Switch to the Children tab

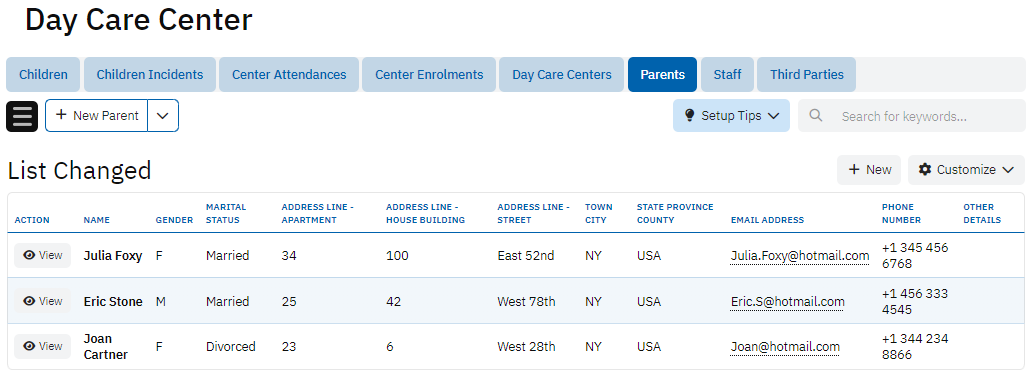(x=43, y=75)
